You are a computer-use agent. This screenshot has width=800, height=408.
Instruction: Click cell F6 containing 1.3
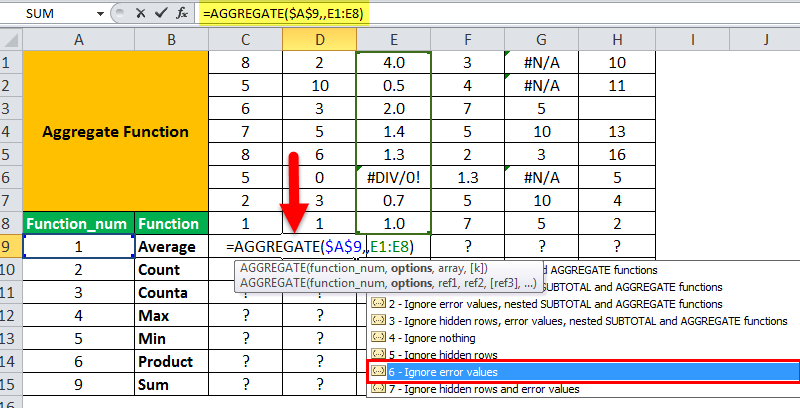(x=467, y=177)
